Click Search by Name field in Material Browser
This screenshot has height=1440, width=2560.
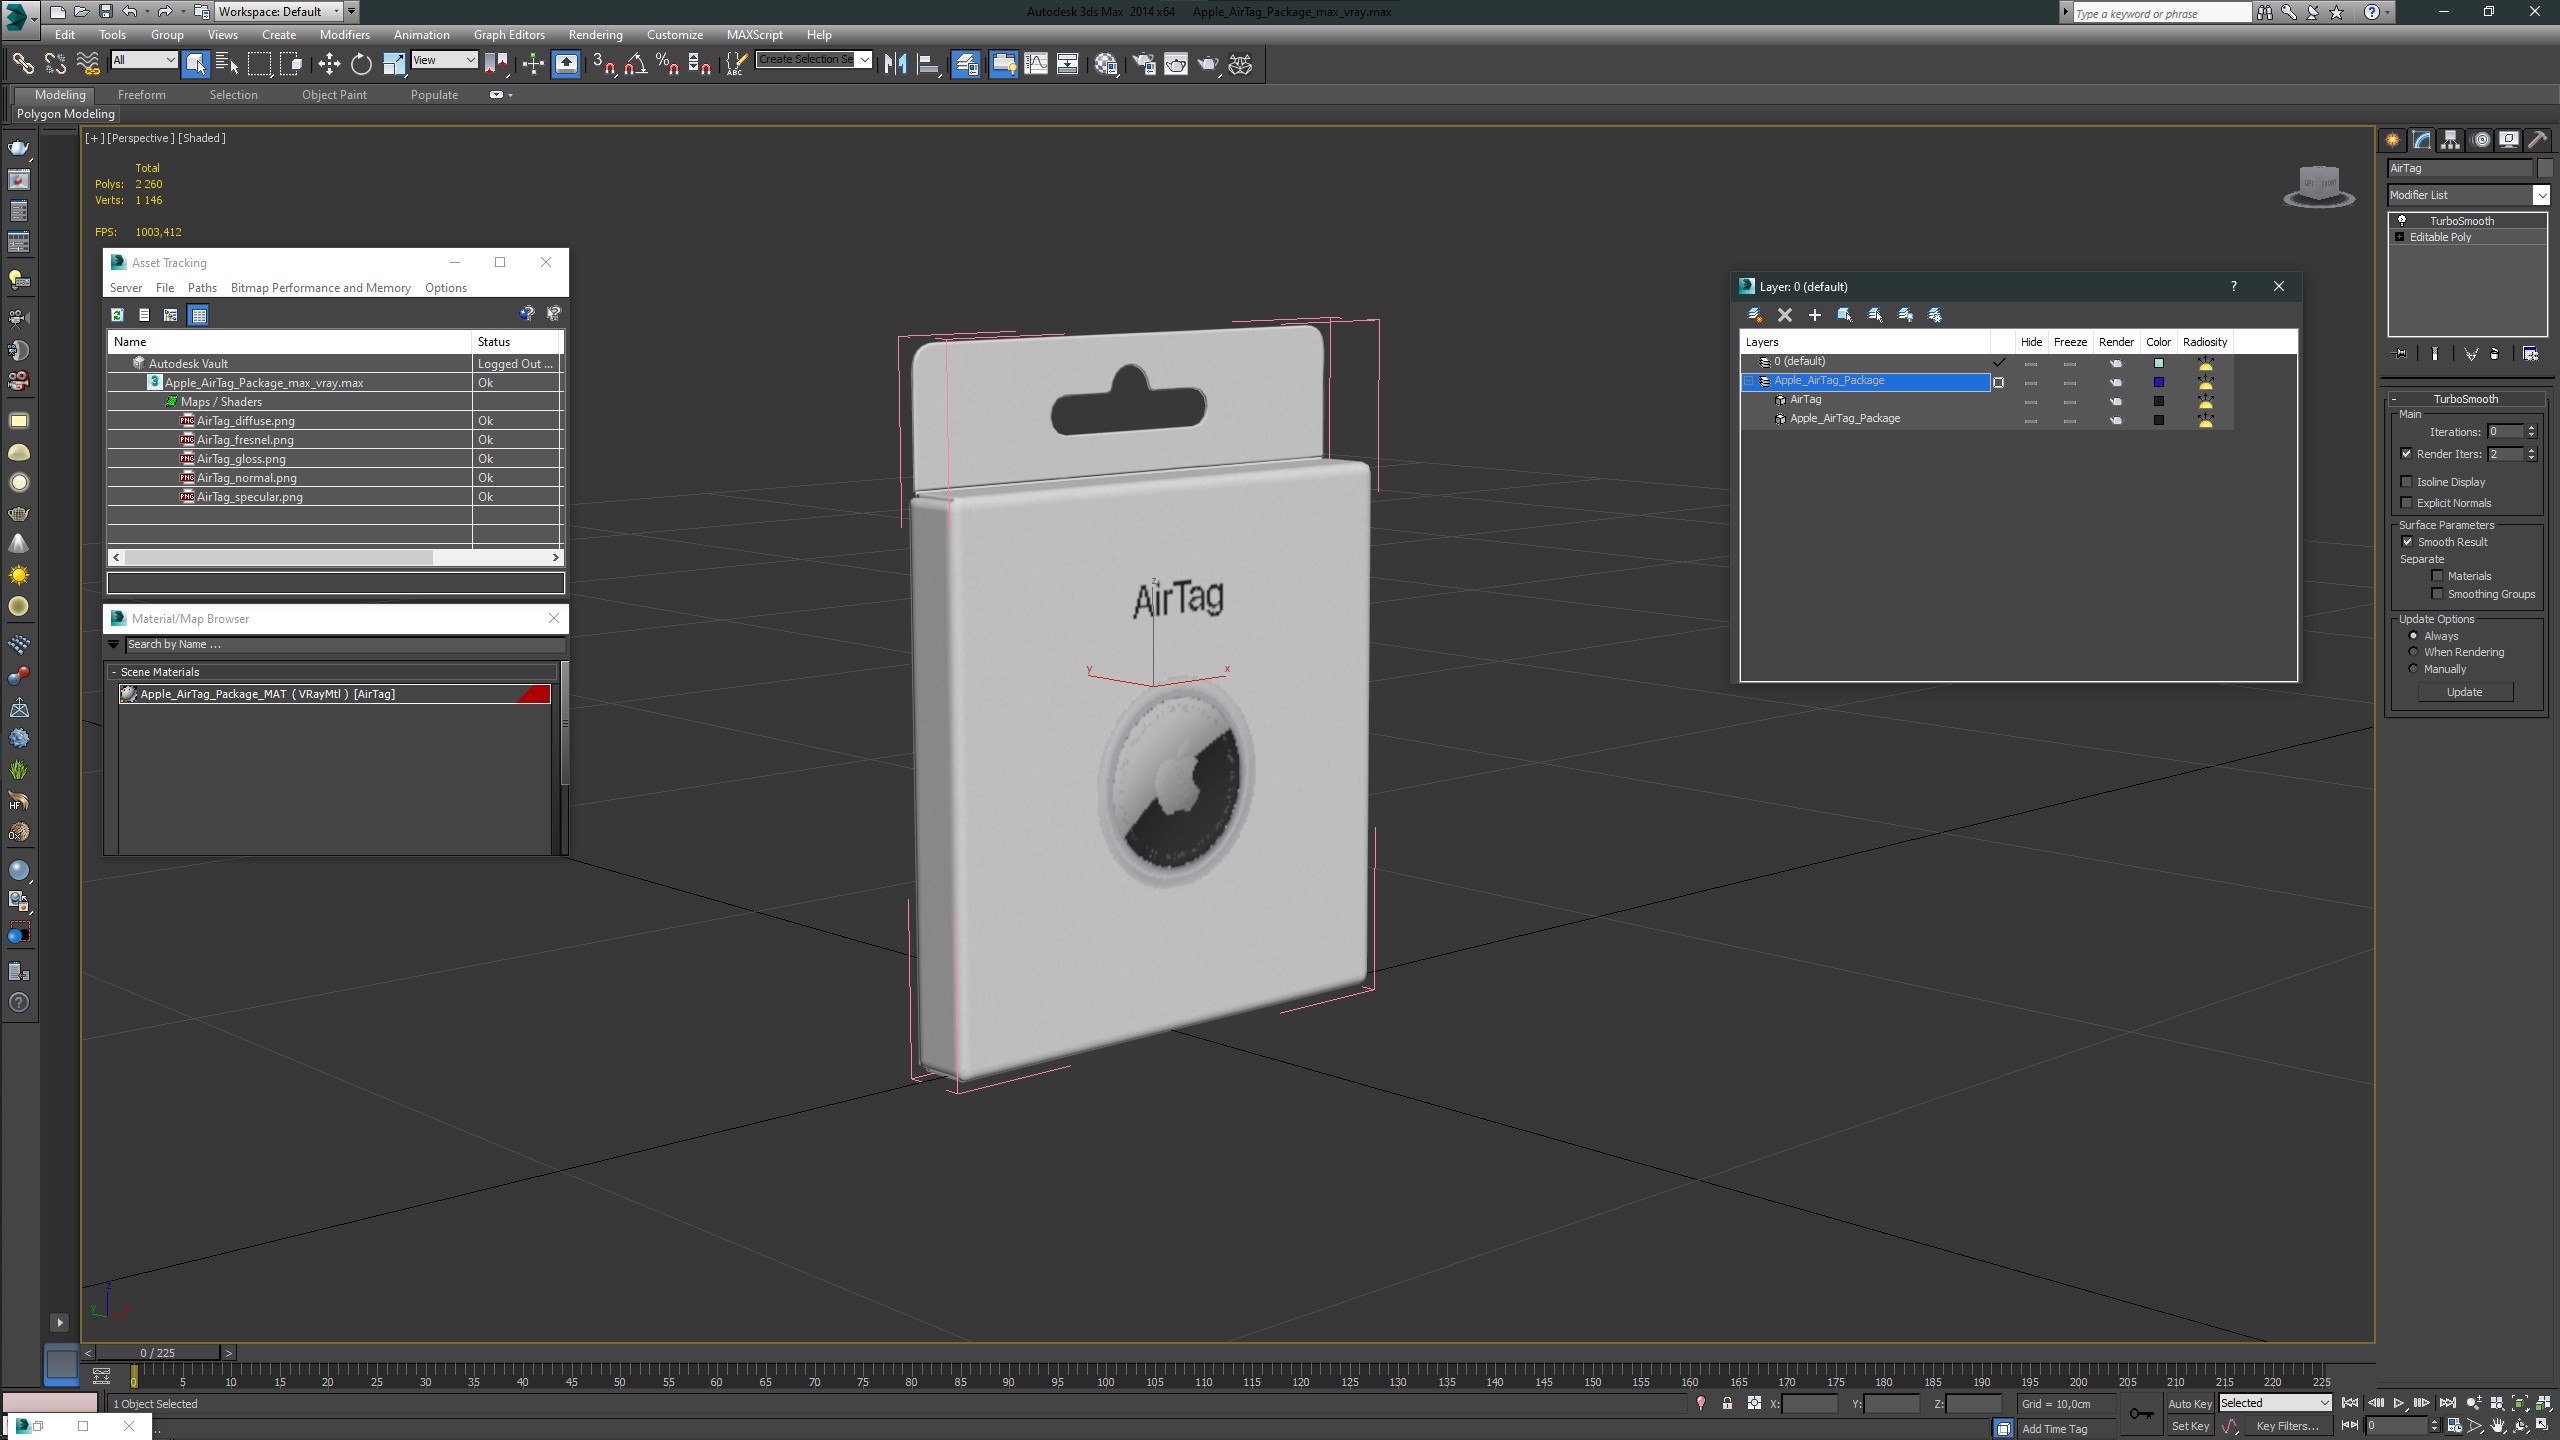coord(345,645)
